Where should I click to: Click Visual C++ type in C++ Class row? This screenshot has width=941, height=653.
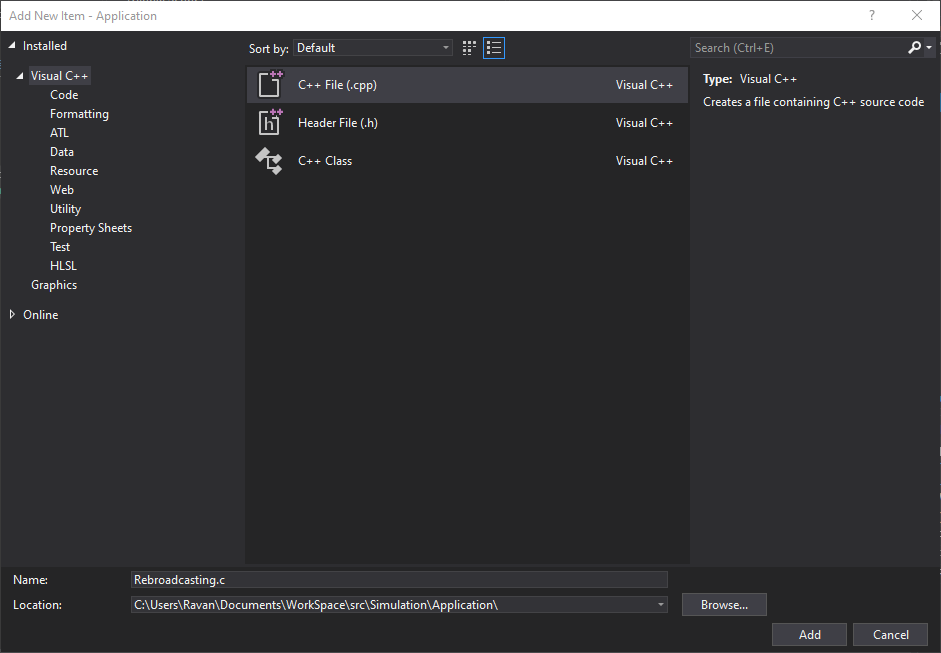[x=644, y=161]
